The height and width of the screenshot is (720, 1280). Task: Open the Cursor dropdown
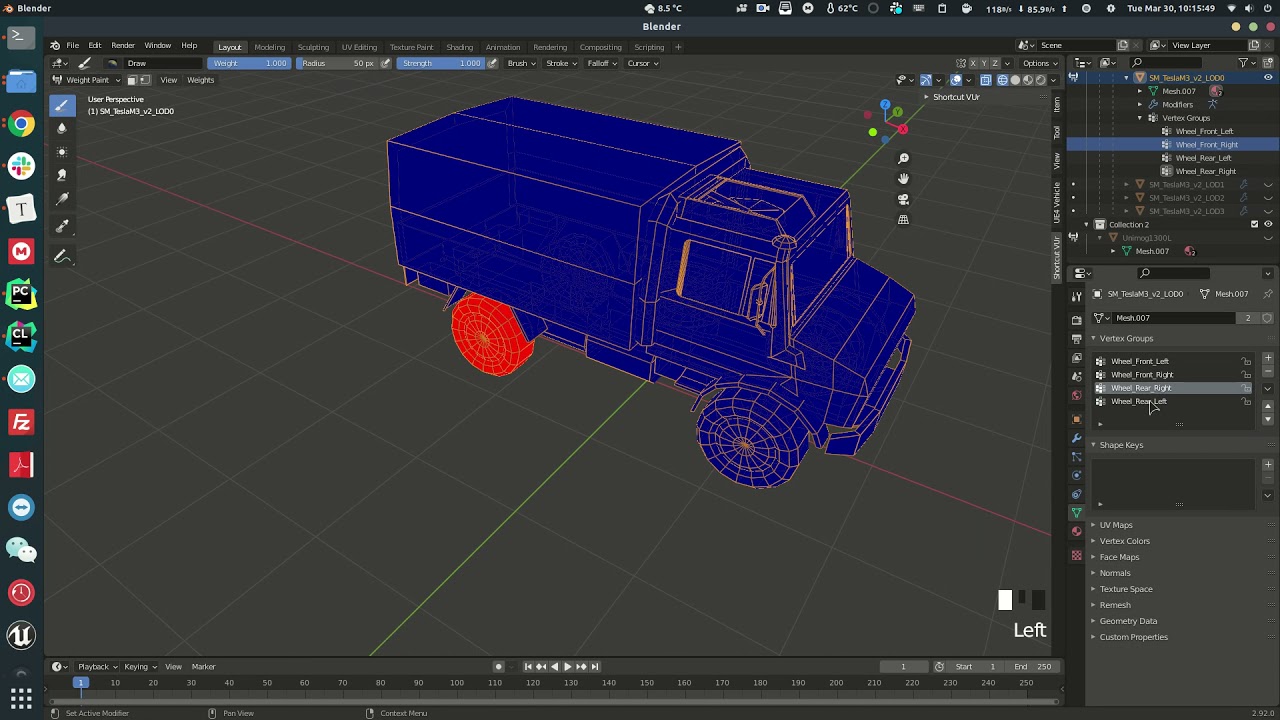(641, 63)
